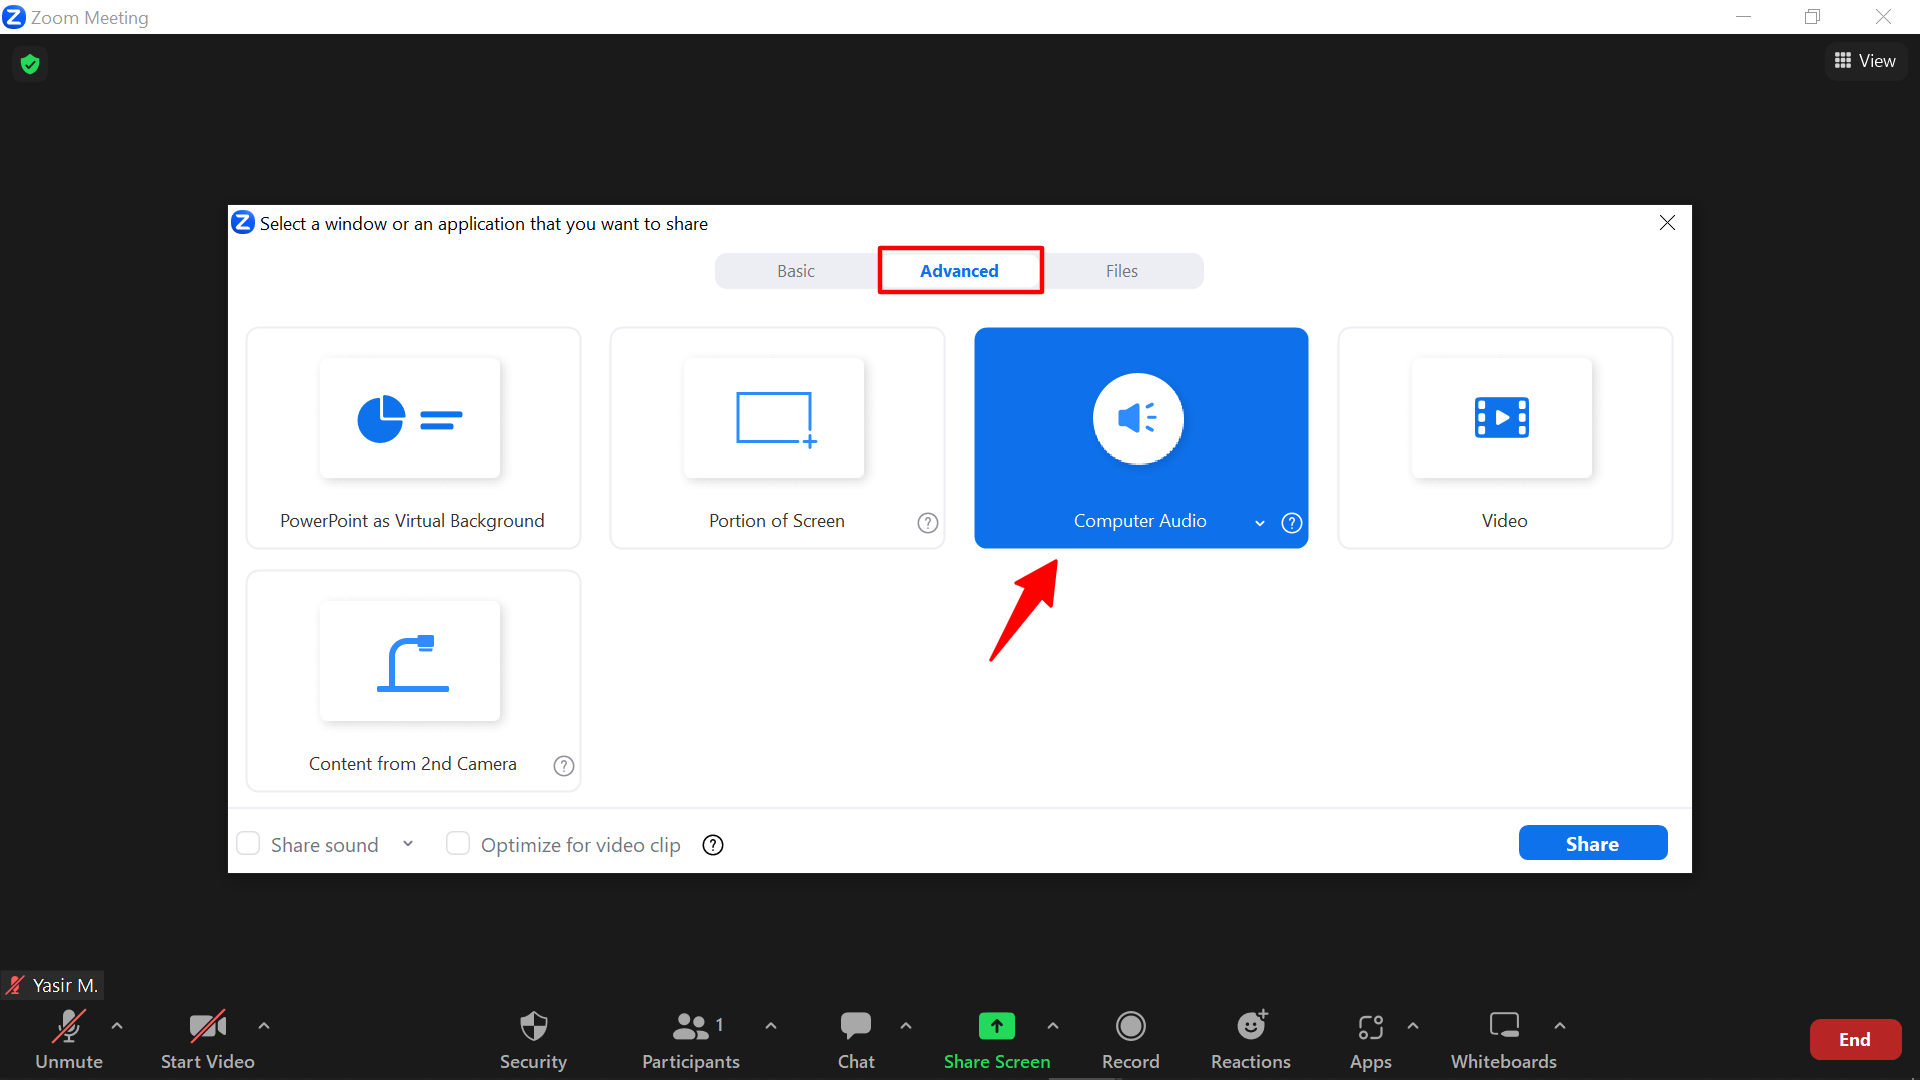Screen dimensions: 1920x1080
Task: Switch to the Files tab
Action: pos(1121,270)
